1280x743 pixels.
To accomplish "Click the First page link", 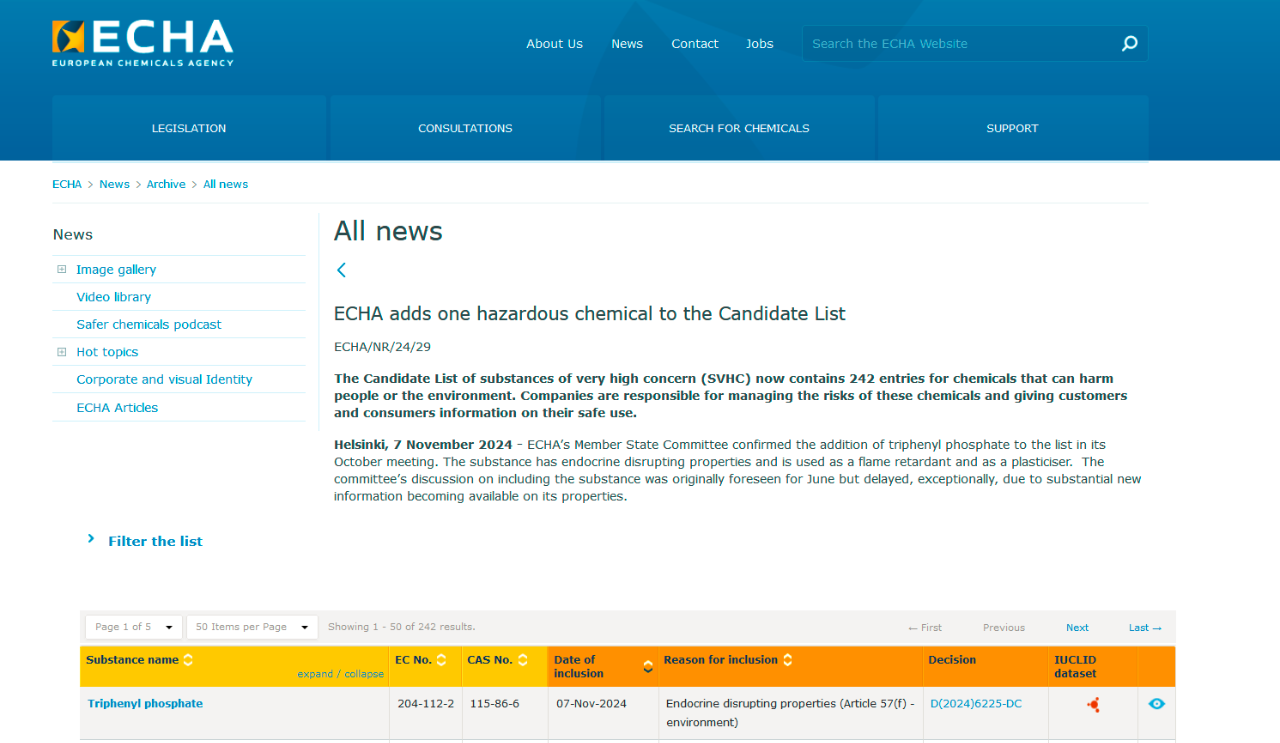I will tap(925, 628).
